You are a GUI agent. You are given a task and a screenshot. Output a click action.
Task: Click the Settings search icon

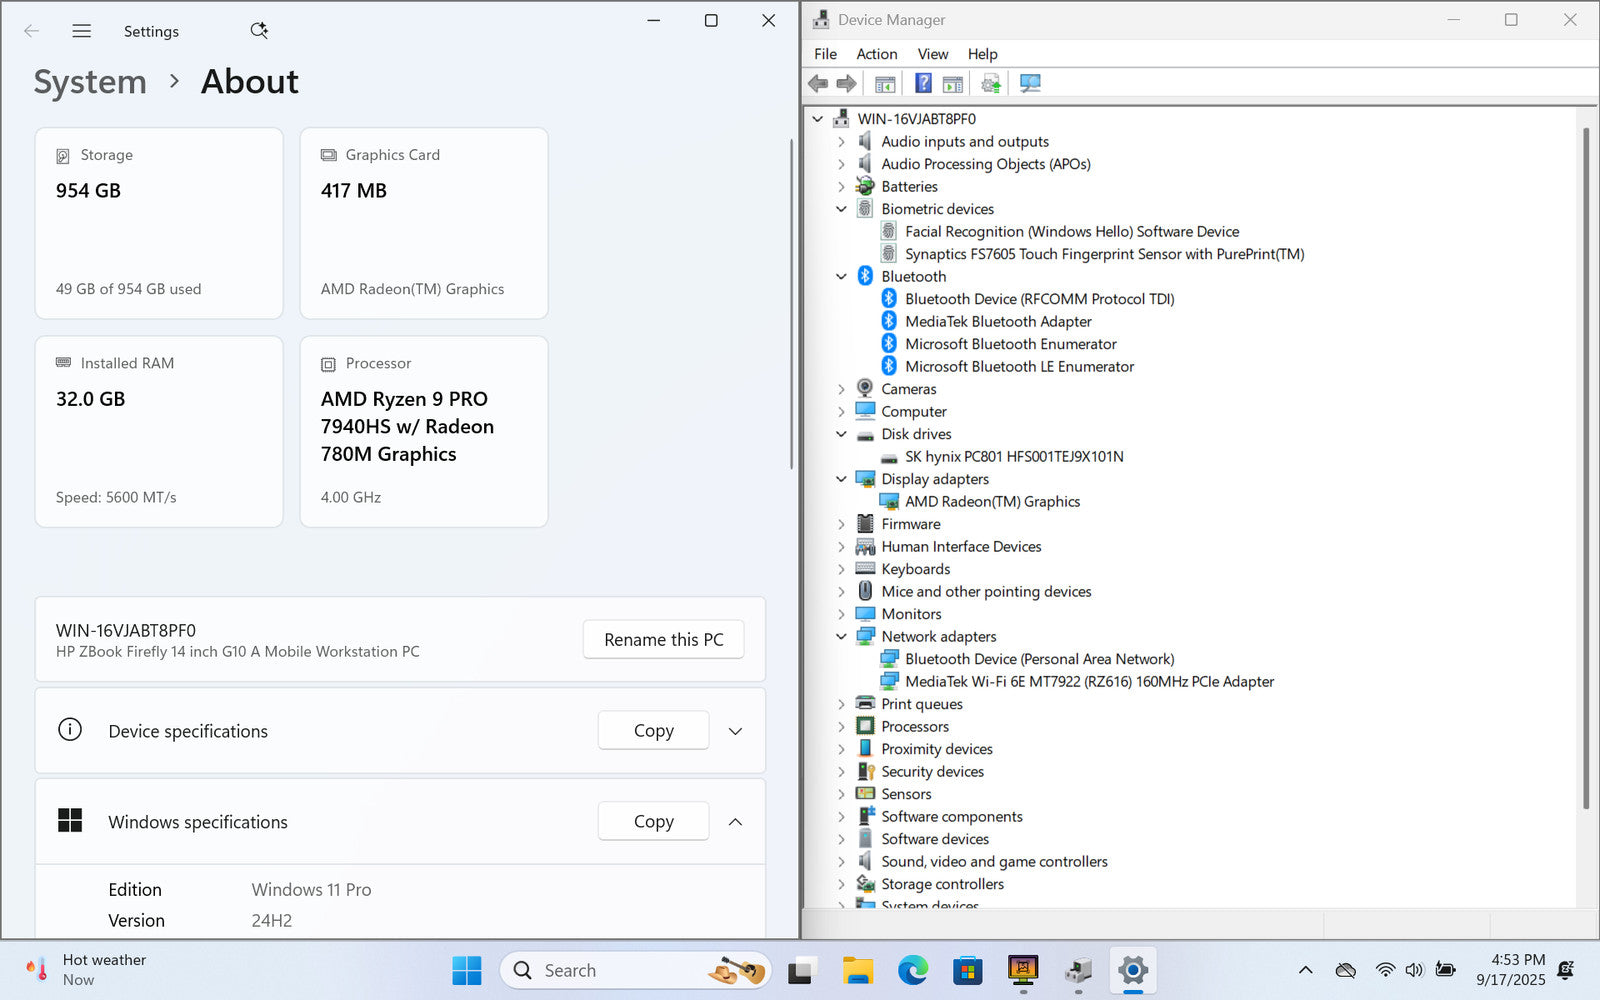[259, 31]
